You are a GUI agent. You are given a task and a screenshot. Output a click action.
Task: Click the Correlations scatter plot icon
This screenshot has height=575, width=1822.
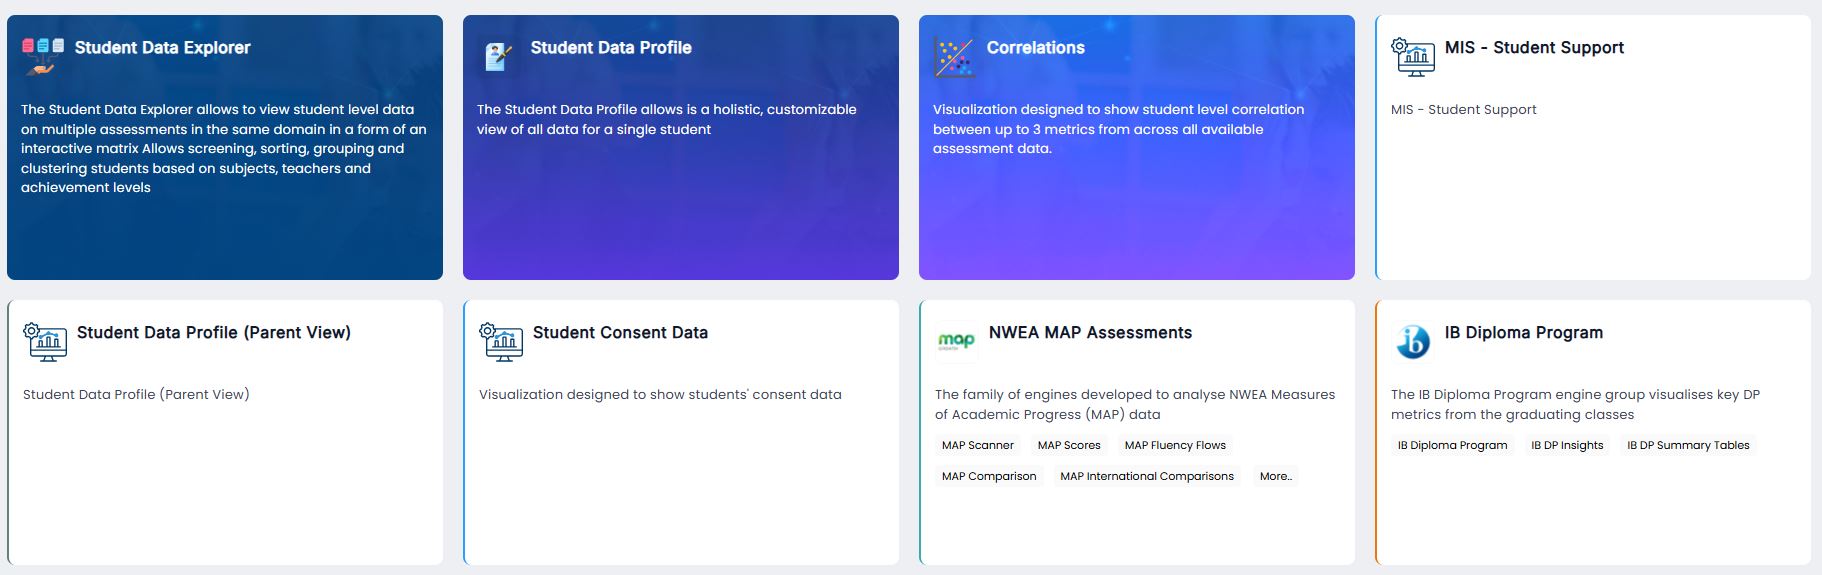tap(954, 57)
